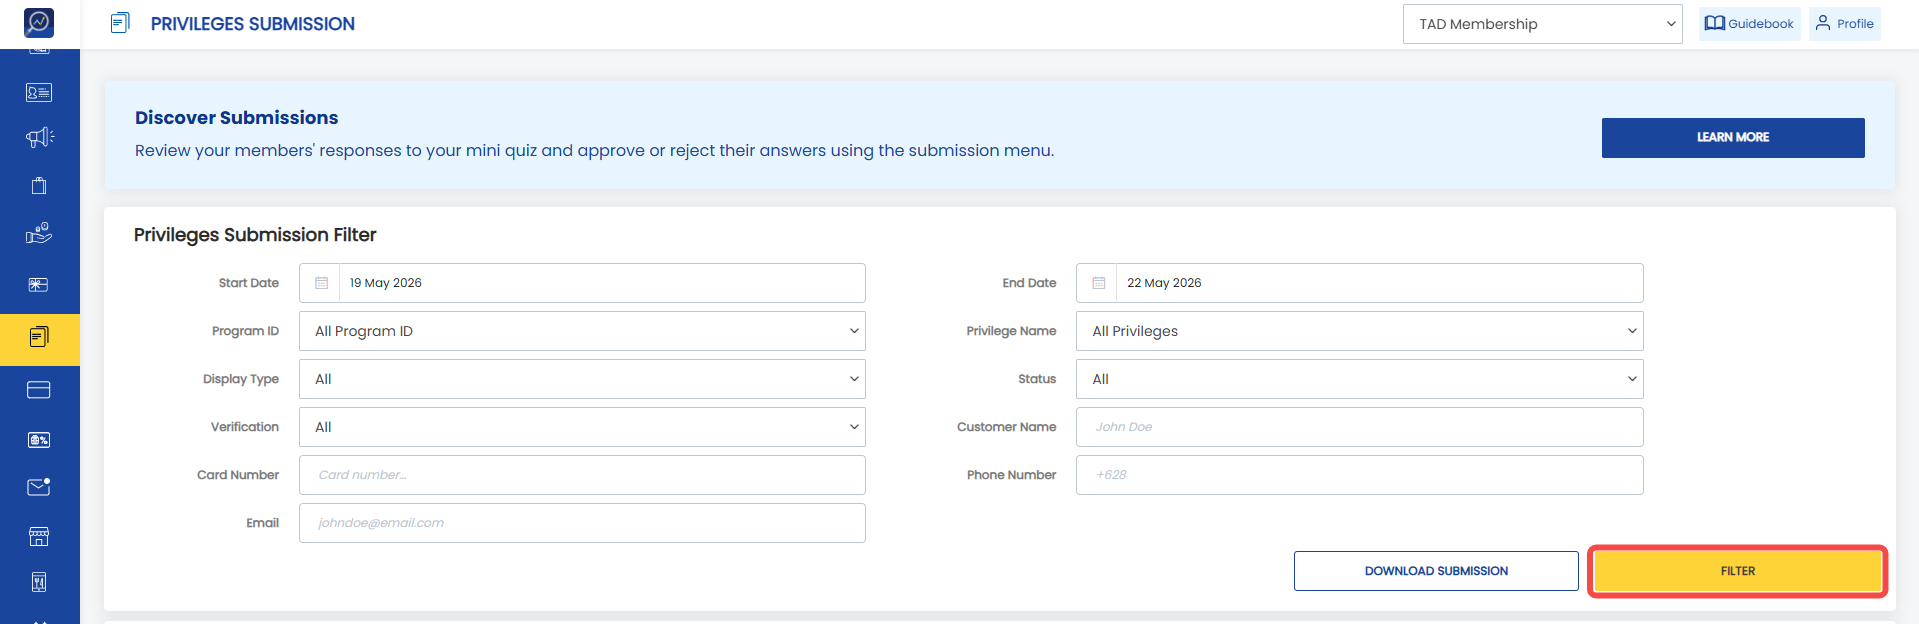Viewport: 1919px width, 624px height.
Task: Open the food menu sidebar icon
Action: (39, 582)
